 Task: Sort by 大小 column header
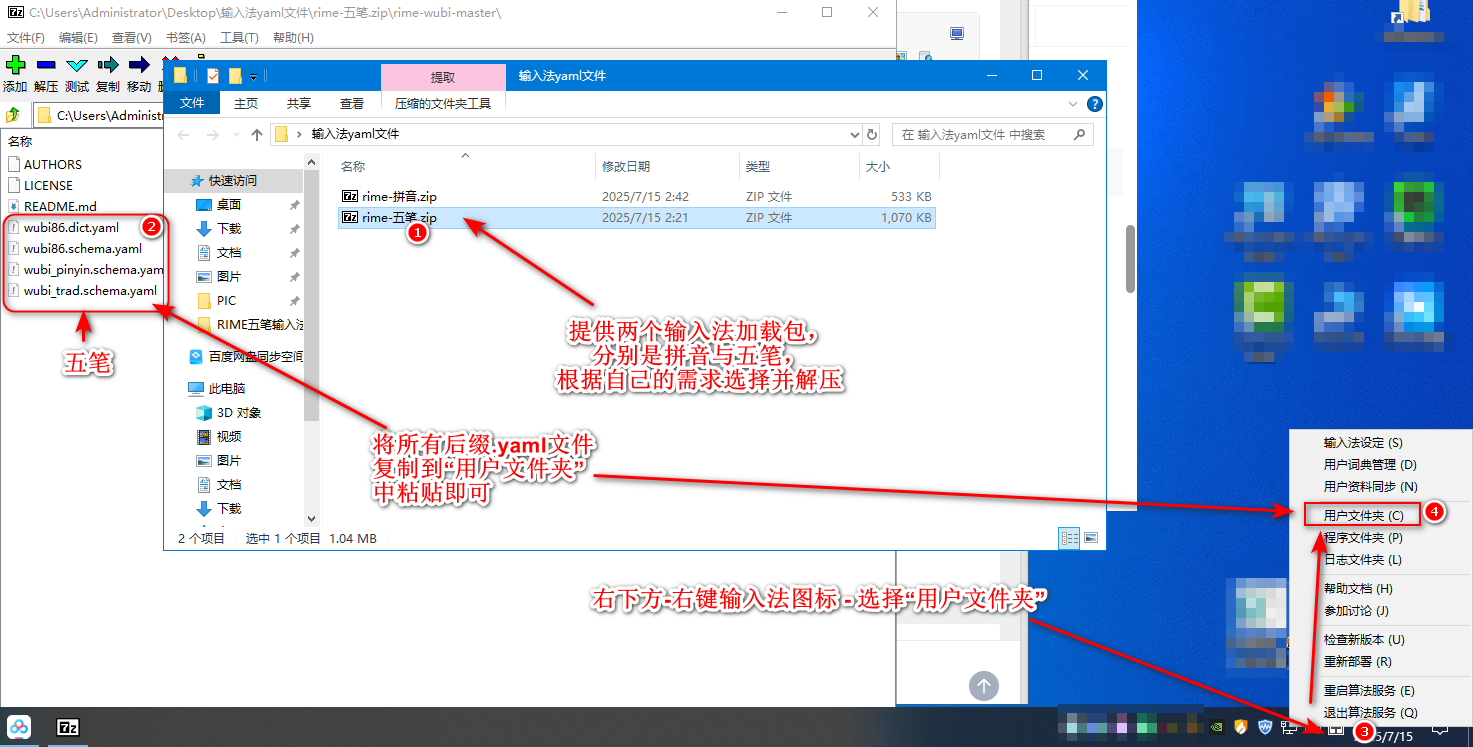898,167
